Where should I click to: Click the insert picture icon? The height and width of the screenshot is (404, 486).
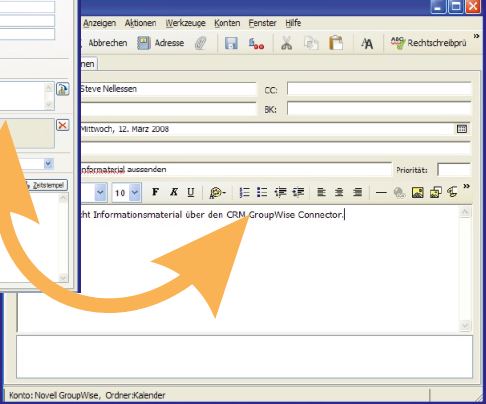418,192
